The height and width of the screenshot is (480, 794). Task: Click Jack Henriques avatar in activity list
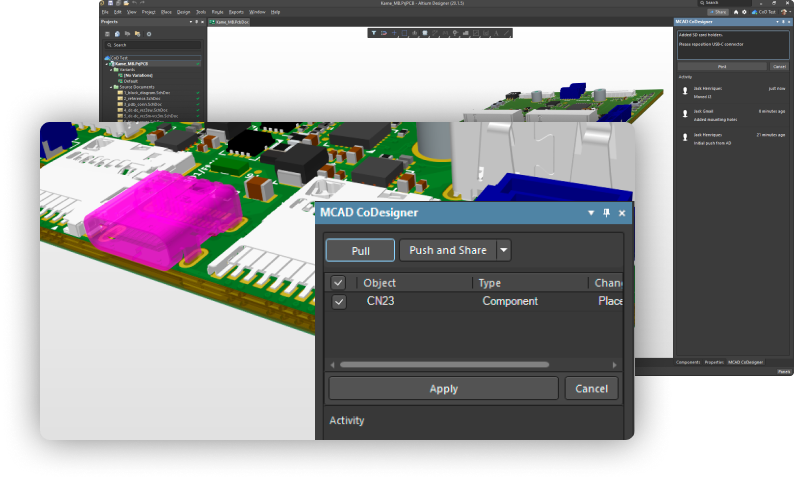tap(685, 89)
